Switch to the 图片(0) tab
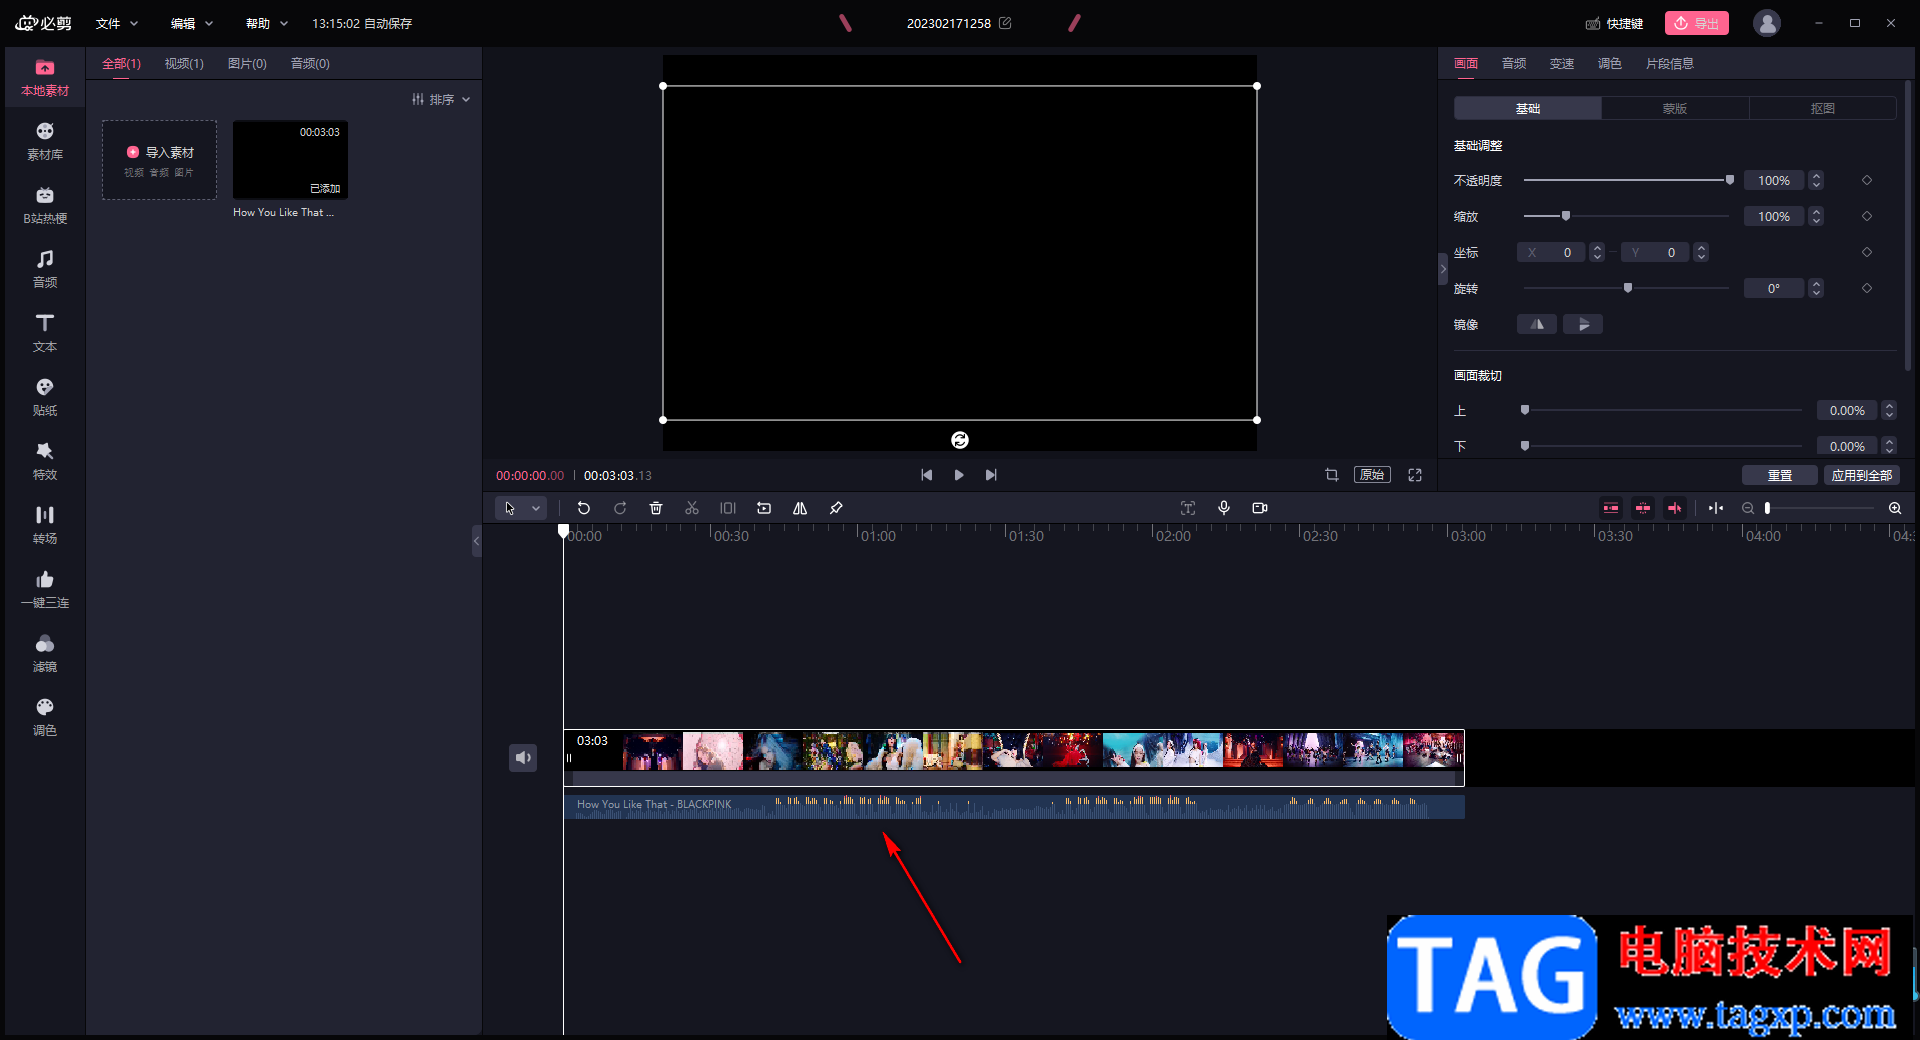Screen dimensions: 1920x1040 (x=247, y=63)
